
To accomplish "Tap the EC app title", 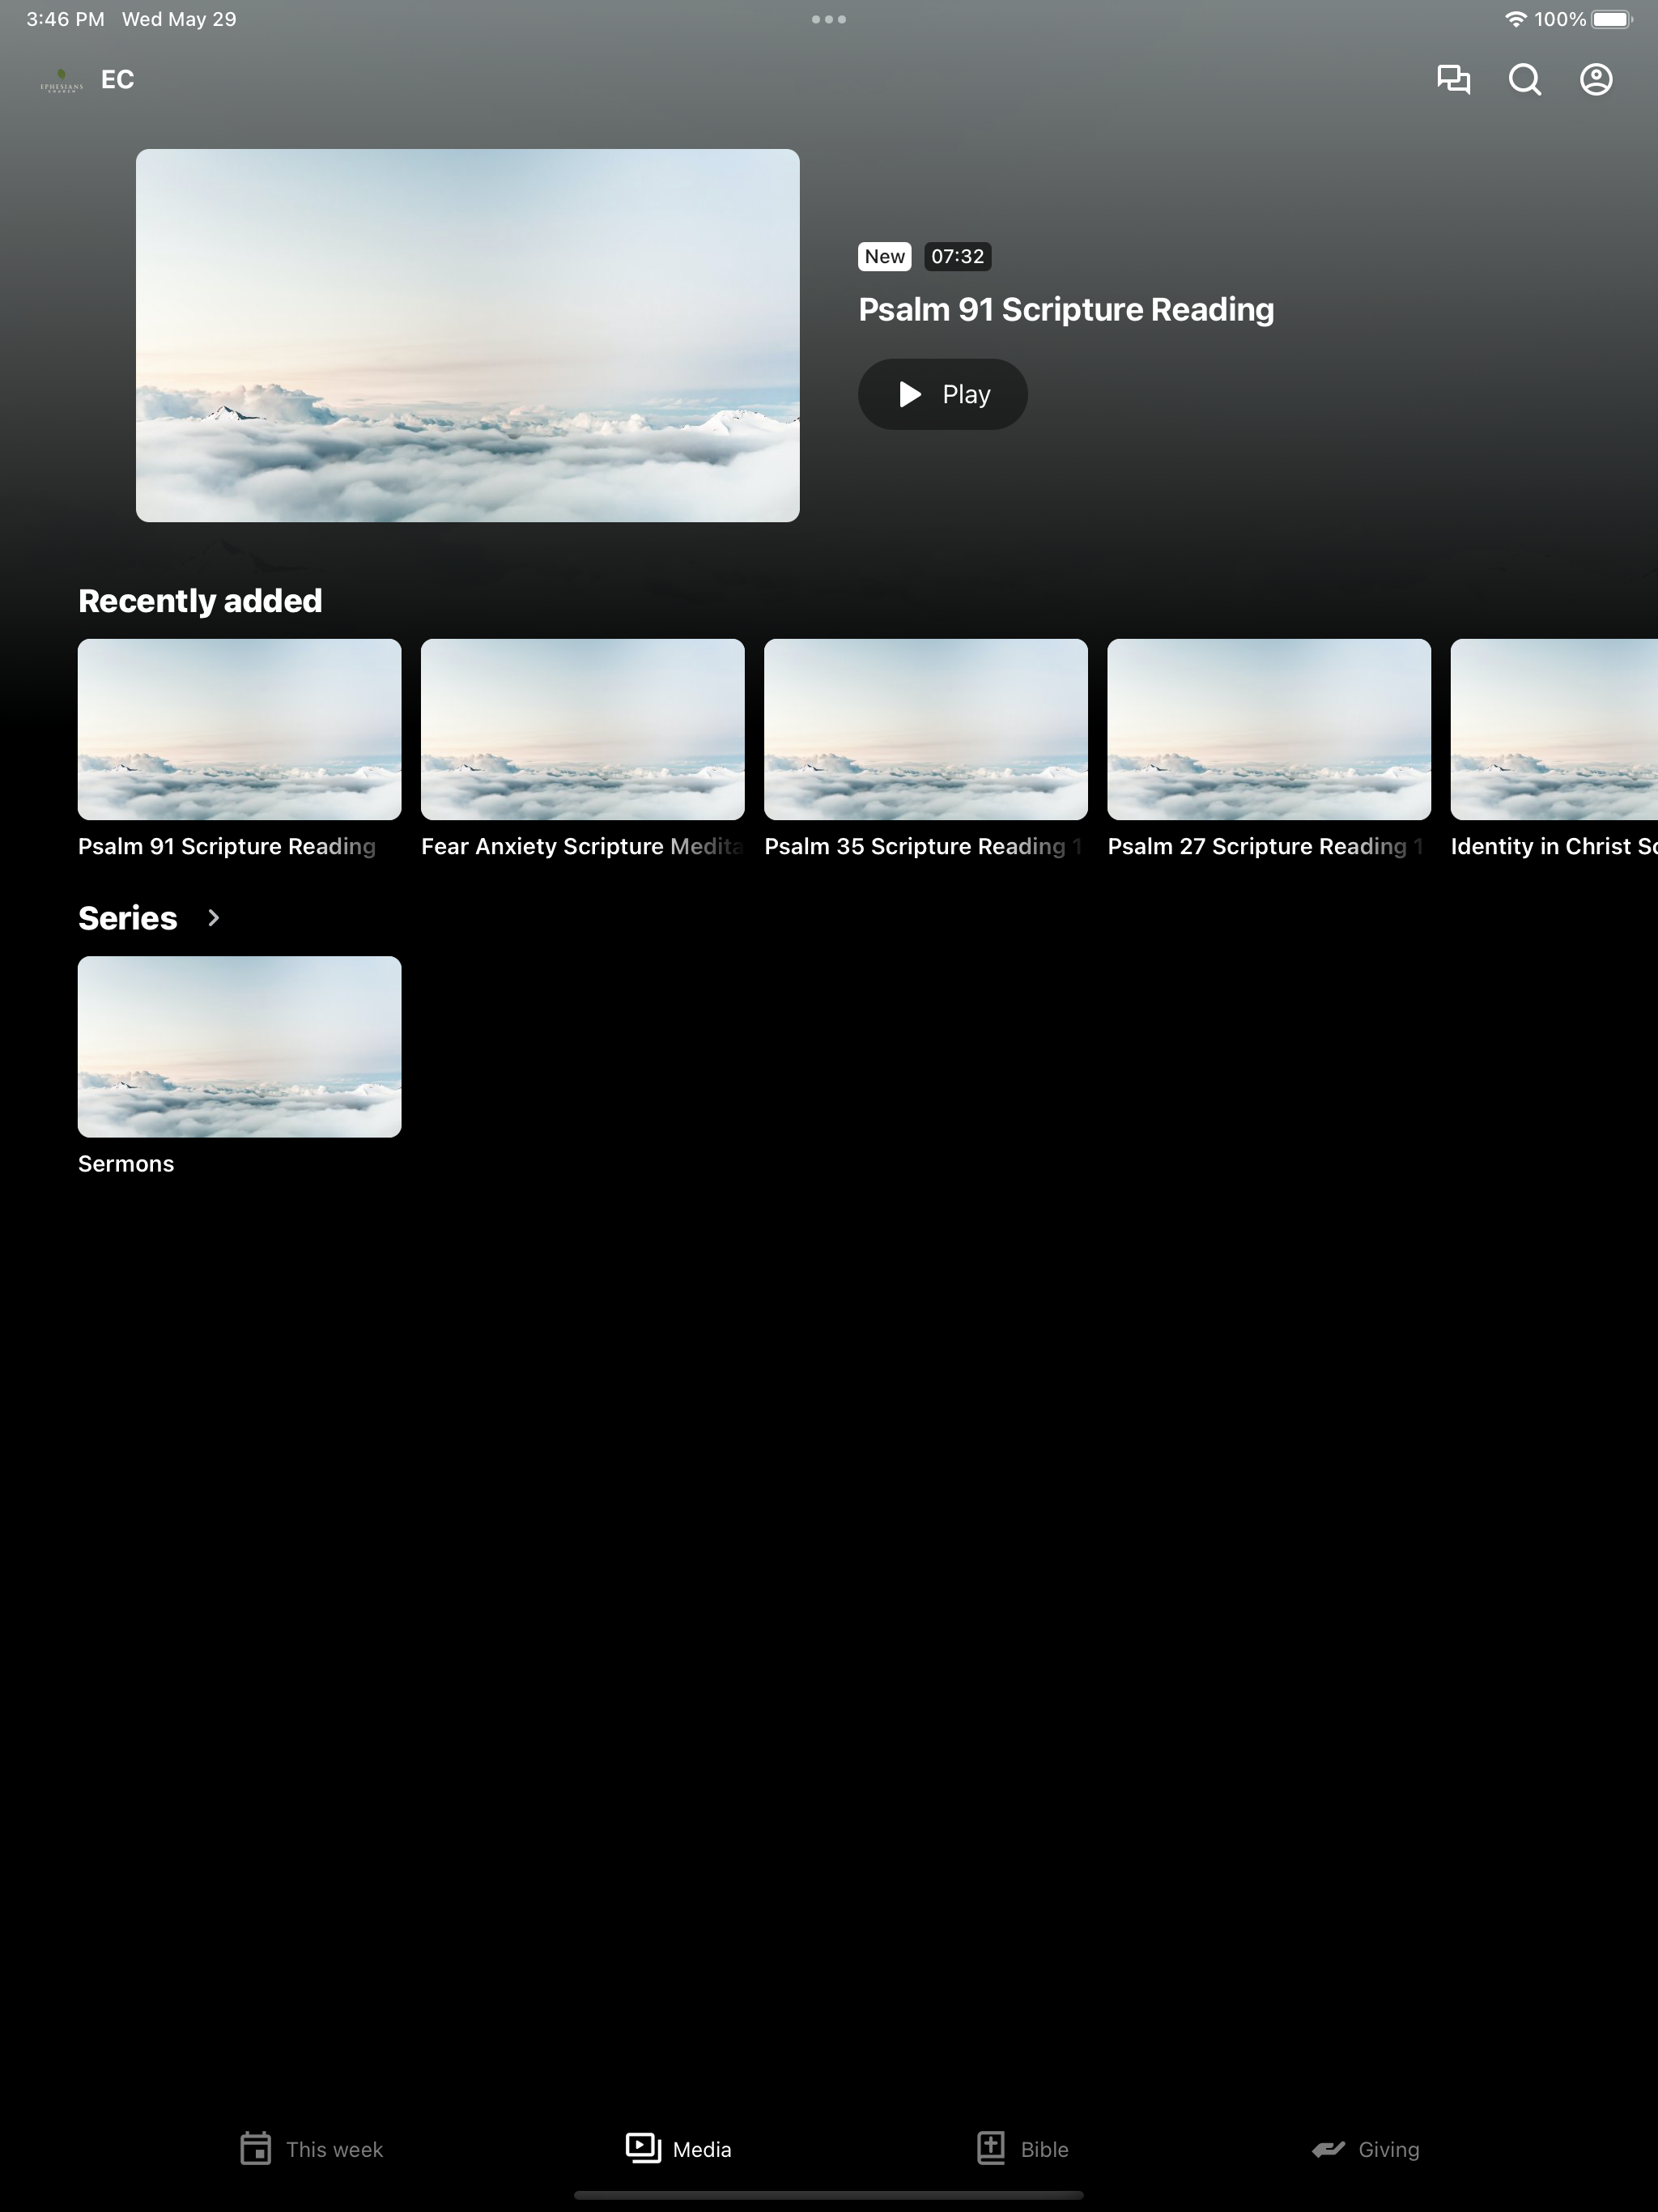I will 117,79.
